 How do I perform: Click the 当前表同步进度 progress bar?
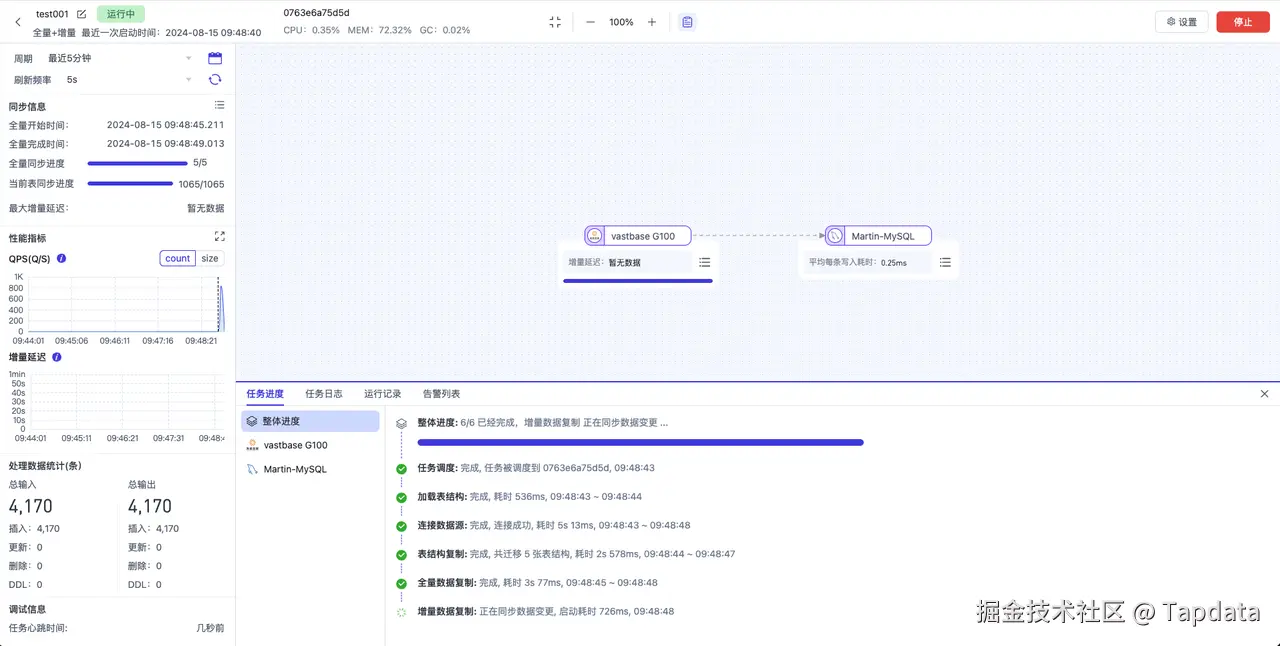click(130, 184)
